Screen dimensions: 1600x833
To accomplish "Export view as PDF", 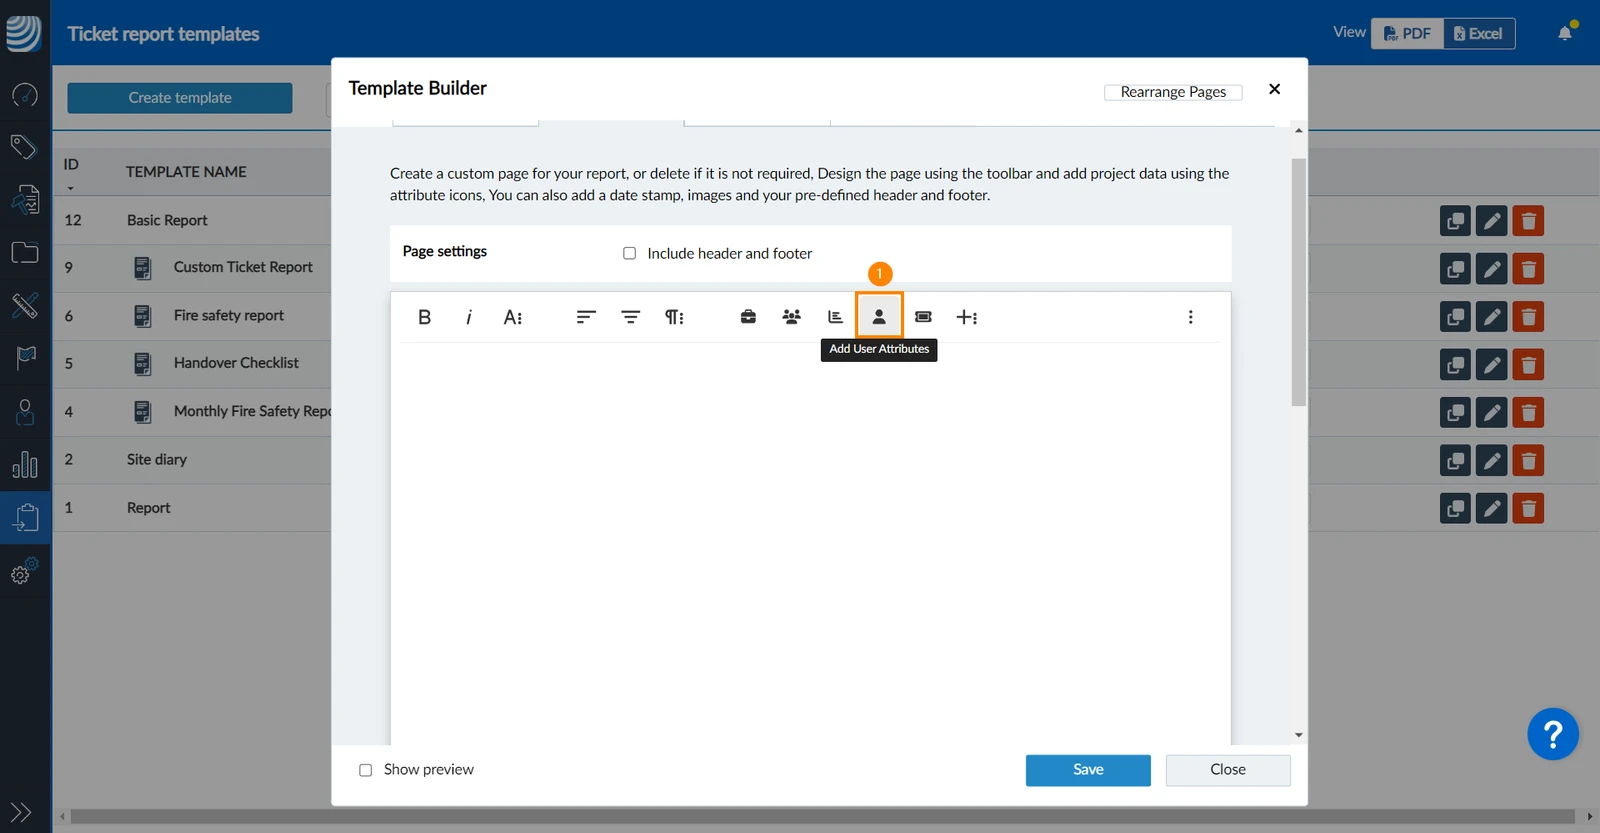I will coord(1407,33).
